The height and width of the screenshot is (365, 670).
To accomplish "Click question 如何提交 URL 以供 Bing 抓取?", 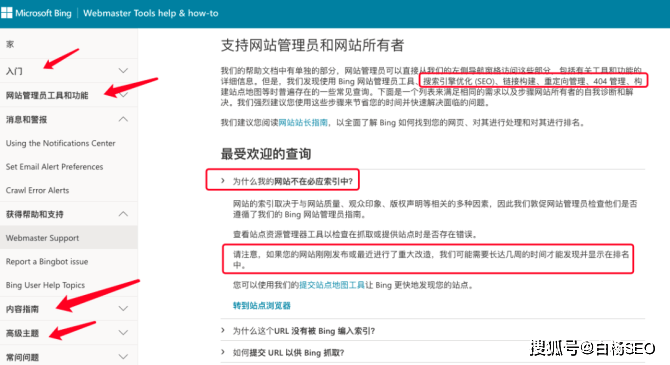I will pyautogui.click(x=288, y=353).
